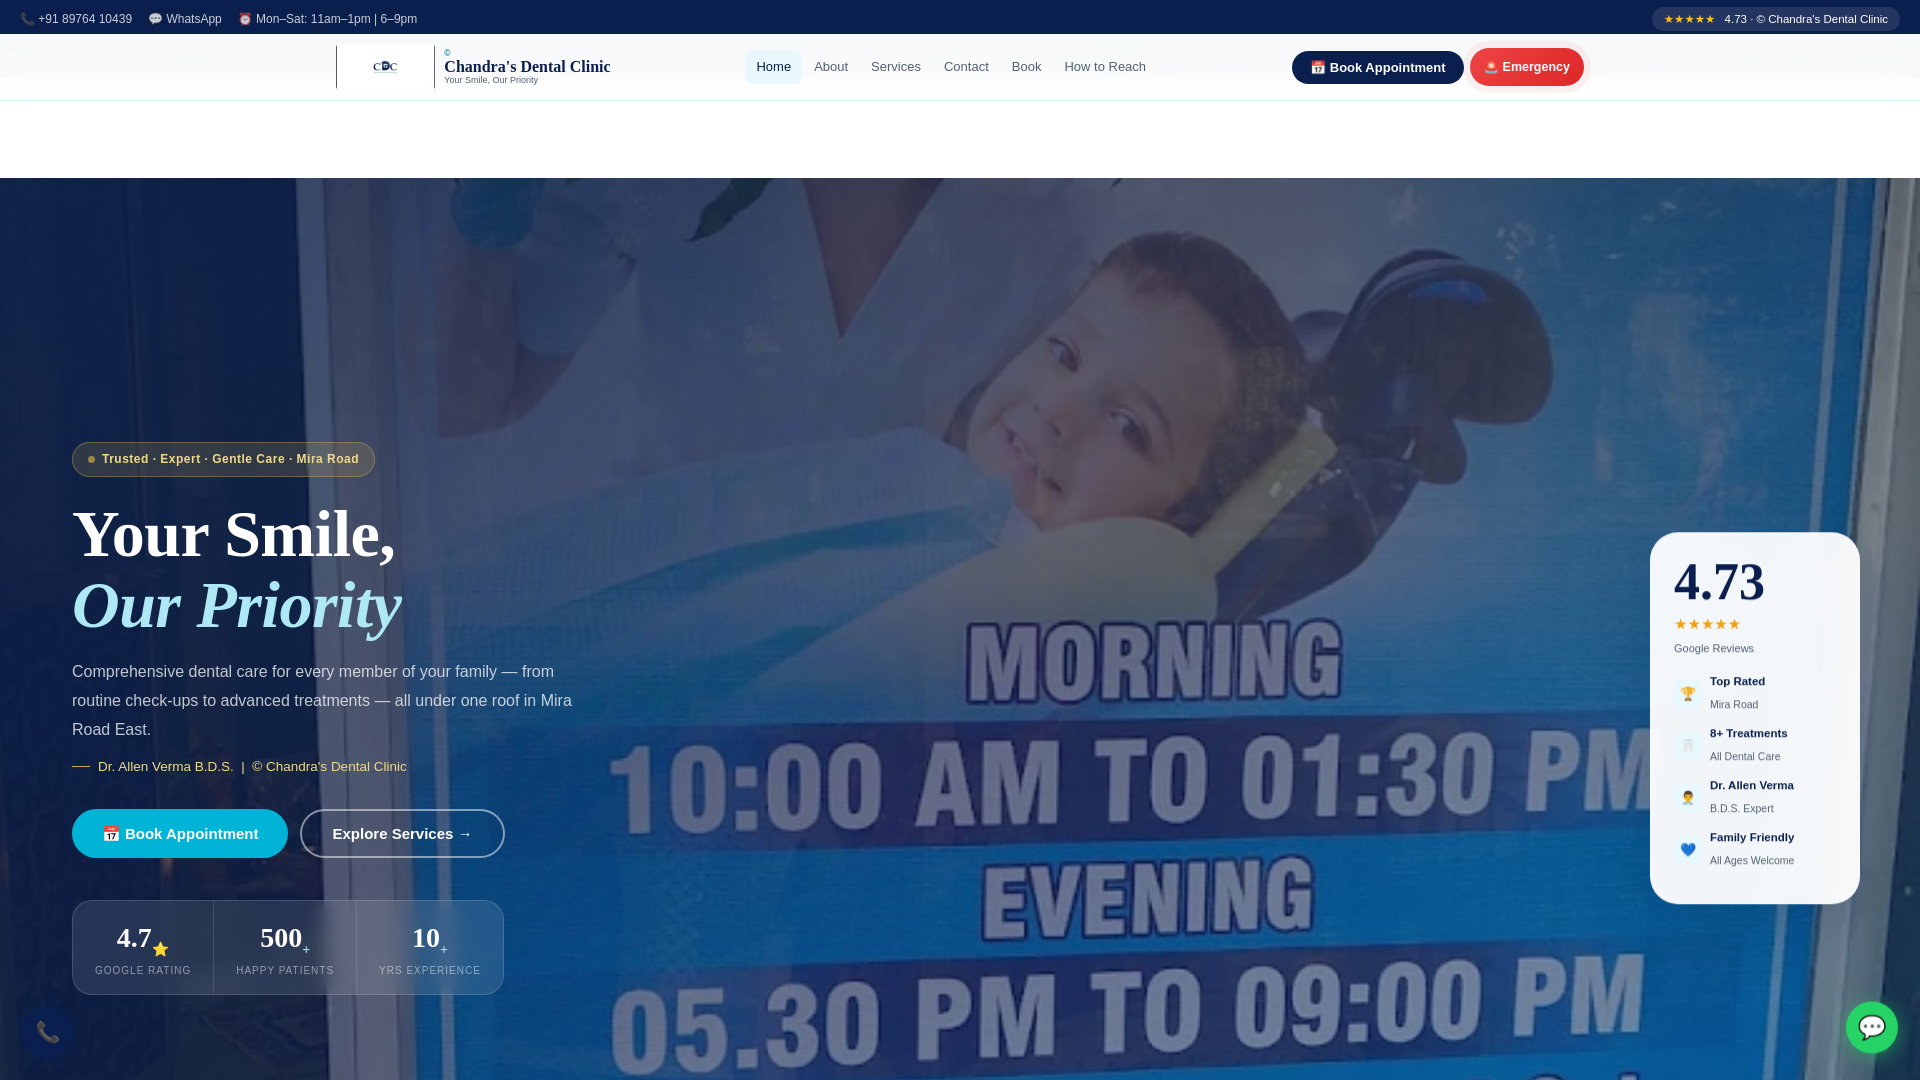This screenshot has height=1080, width=1920.
Task: Click the blue heart Family Friendly icon
Action: (1688, 849)
